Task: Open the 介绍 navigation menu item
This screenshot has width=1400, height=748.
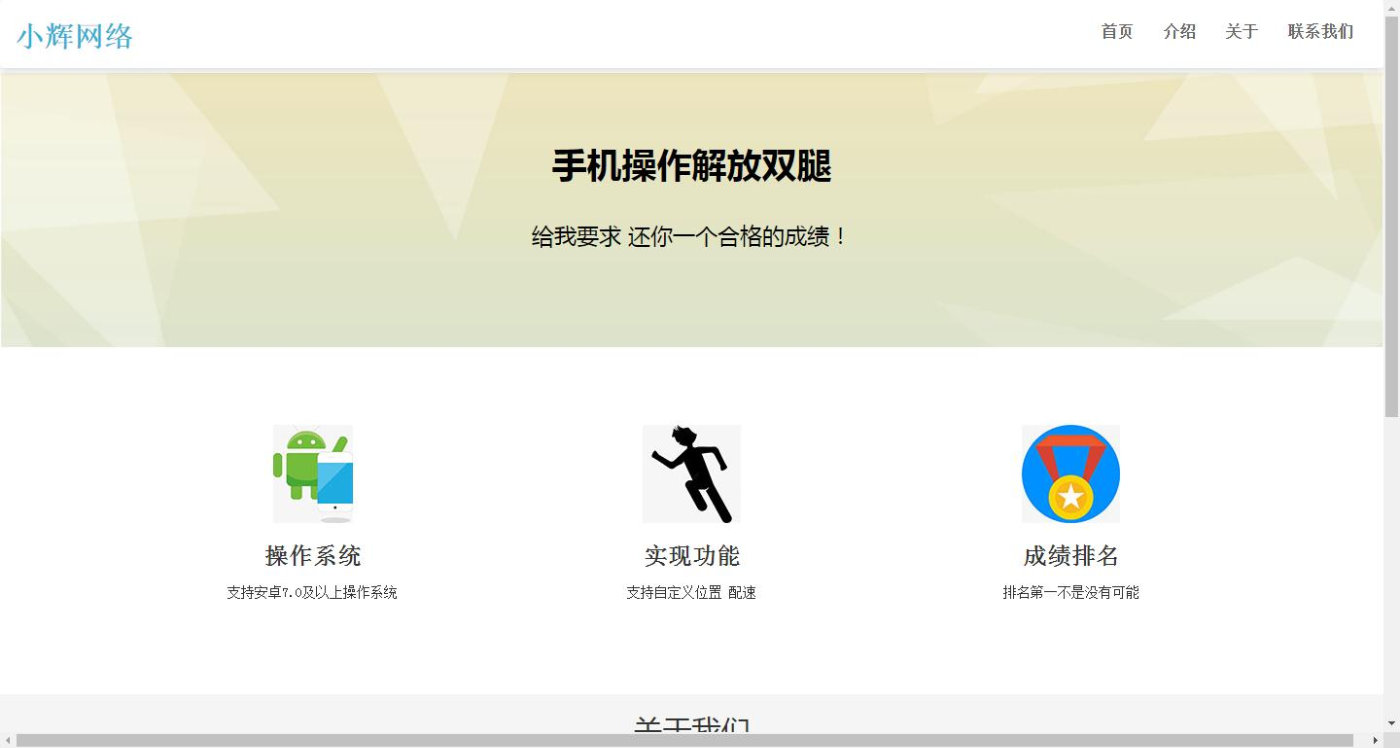Action: click(x=1180, y=32)
